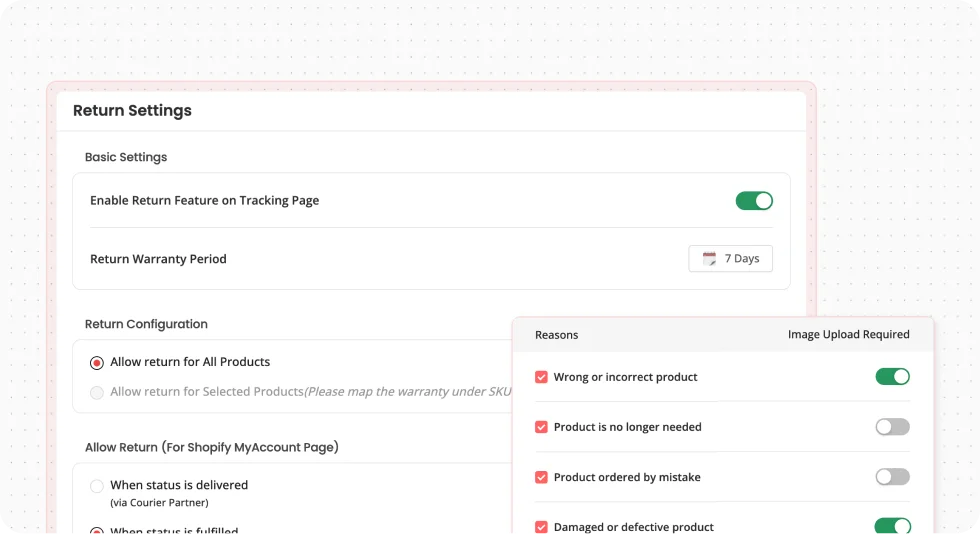Select Allow return for All Products

pyautogui.click(x=97, y=363)
